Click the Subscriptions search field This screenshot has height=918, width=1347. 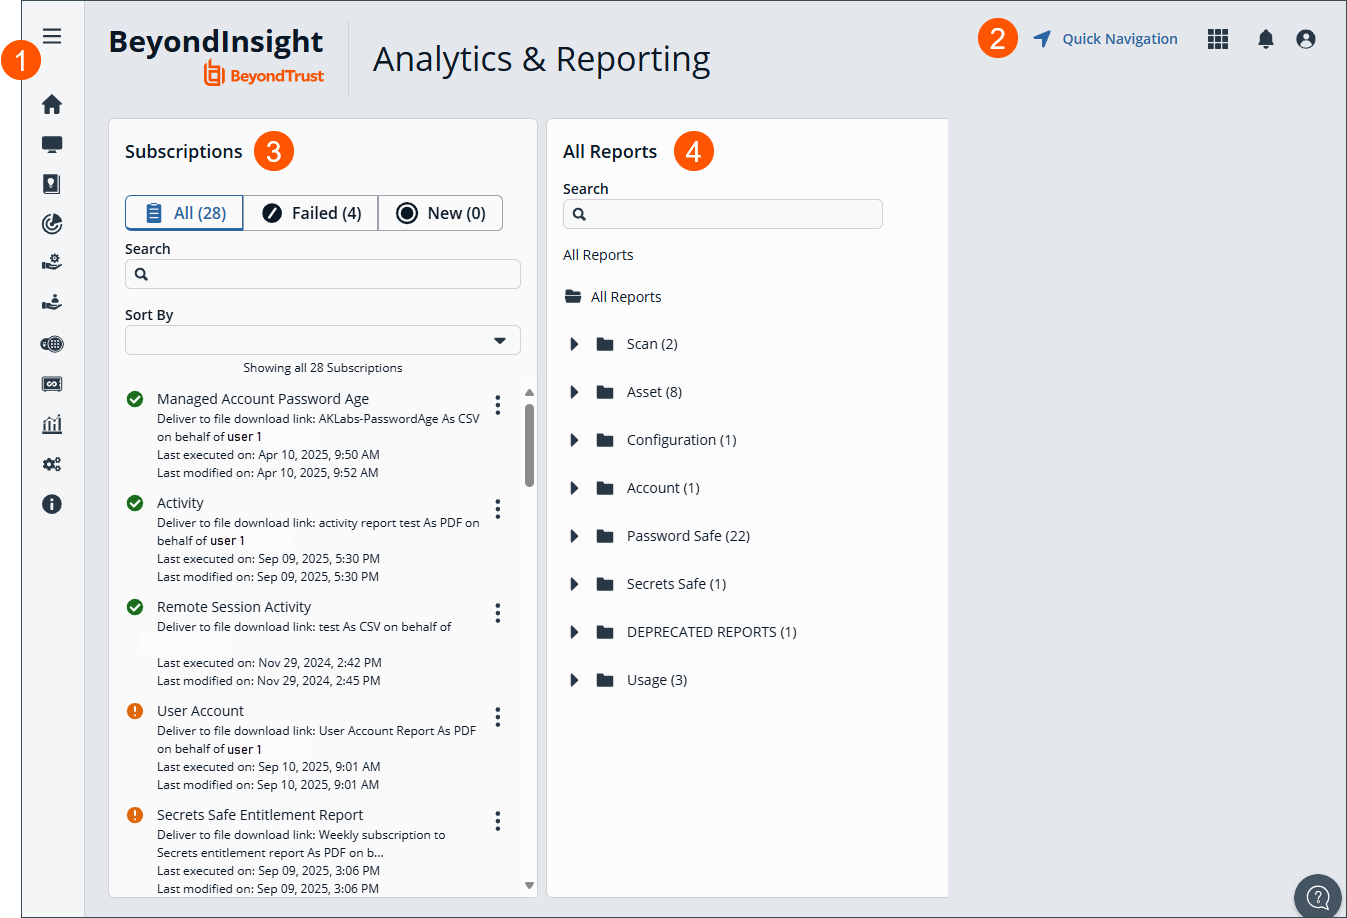[x=323, y=274]
